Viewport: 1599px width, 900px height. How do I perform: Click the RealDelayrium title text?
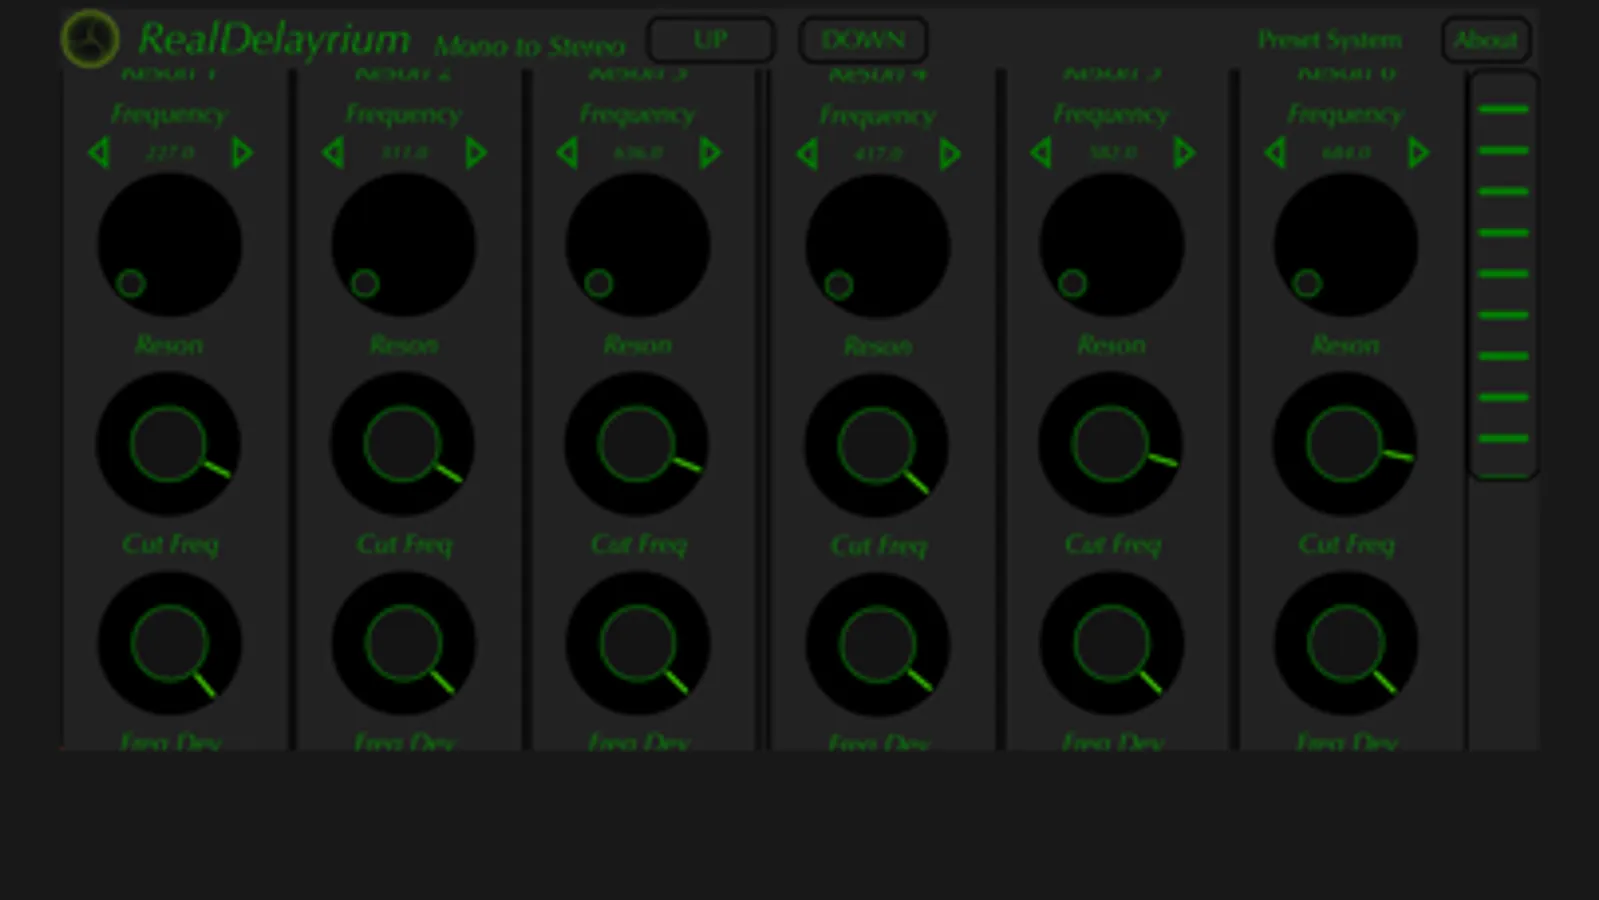(x=274, y=40)
